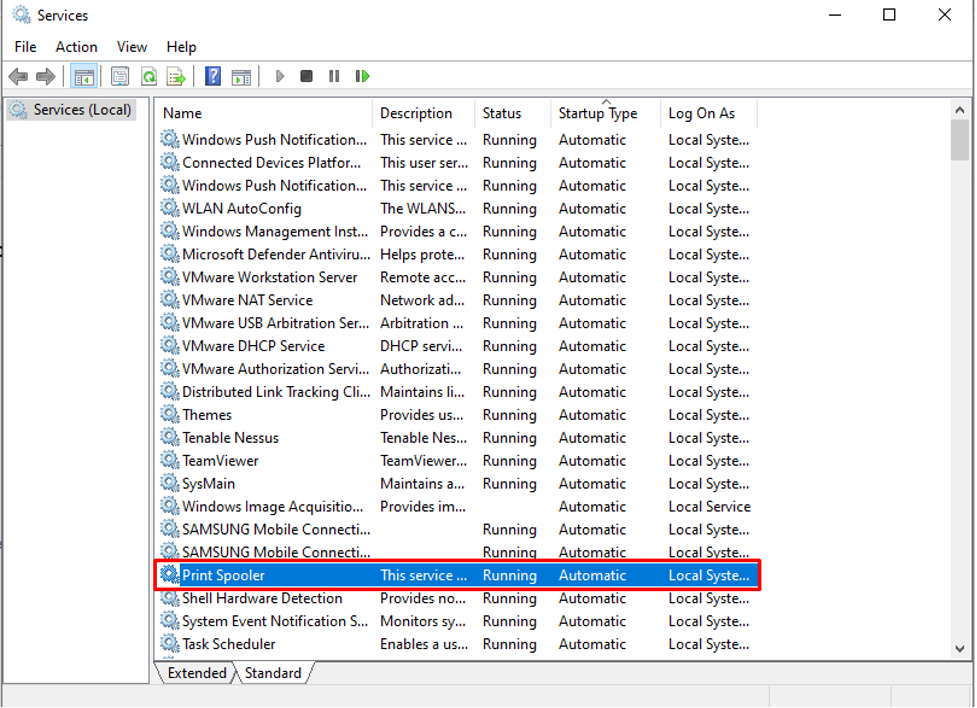The image size is (977, 708).
Task: Select VMware DHCP Service row
Action: click(457, 346)
